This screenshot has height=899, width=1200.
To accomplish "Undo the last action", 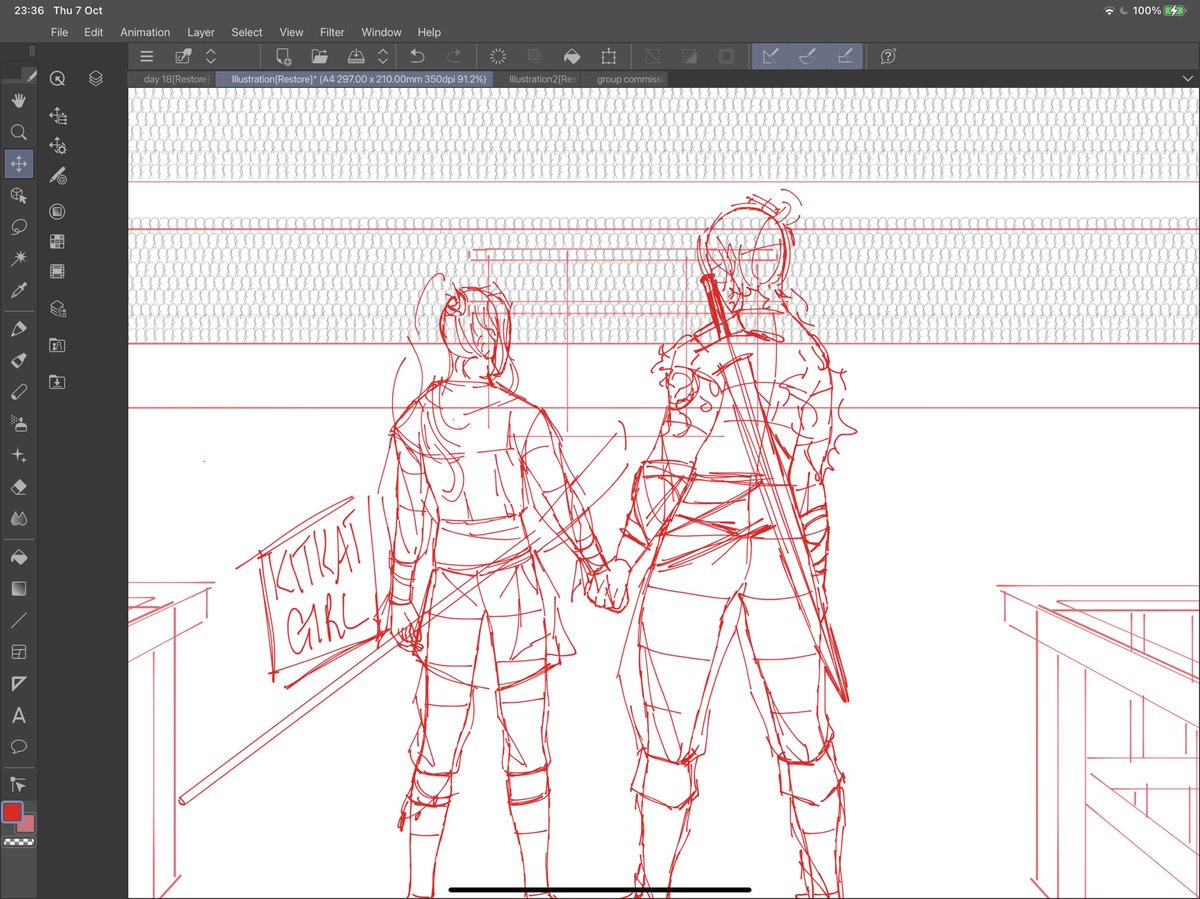I will pos(418,57).
